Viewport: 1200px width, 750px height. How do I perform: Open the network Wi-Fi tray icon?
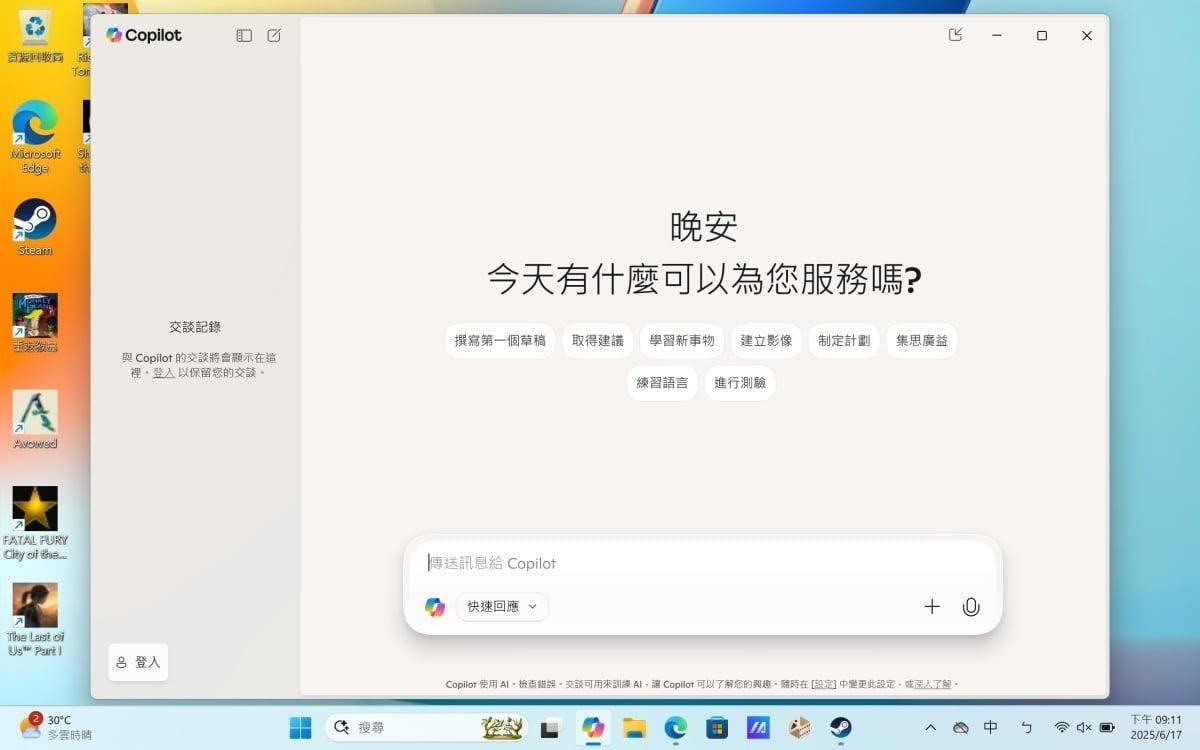(x=1062, y=728)
